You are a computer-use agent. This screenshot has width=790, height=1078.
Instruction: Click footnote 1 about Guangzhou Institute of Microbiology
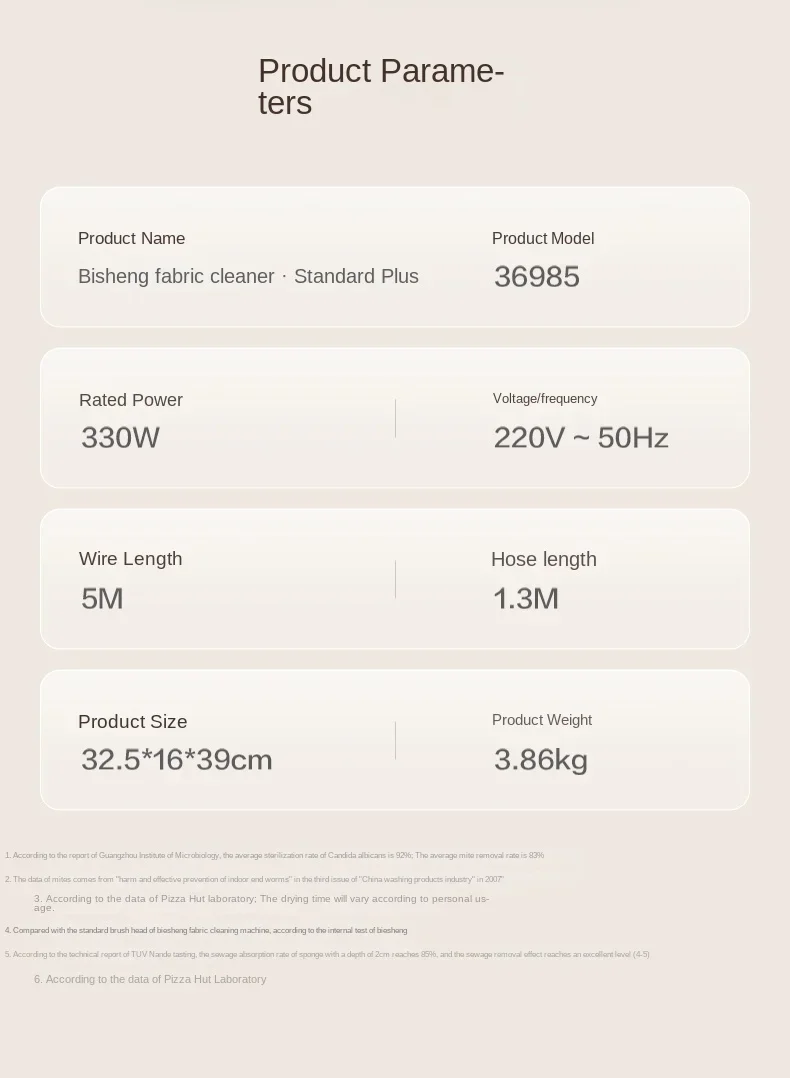tap(274, 855)
